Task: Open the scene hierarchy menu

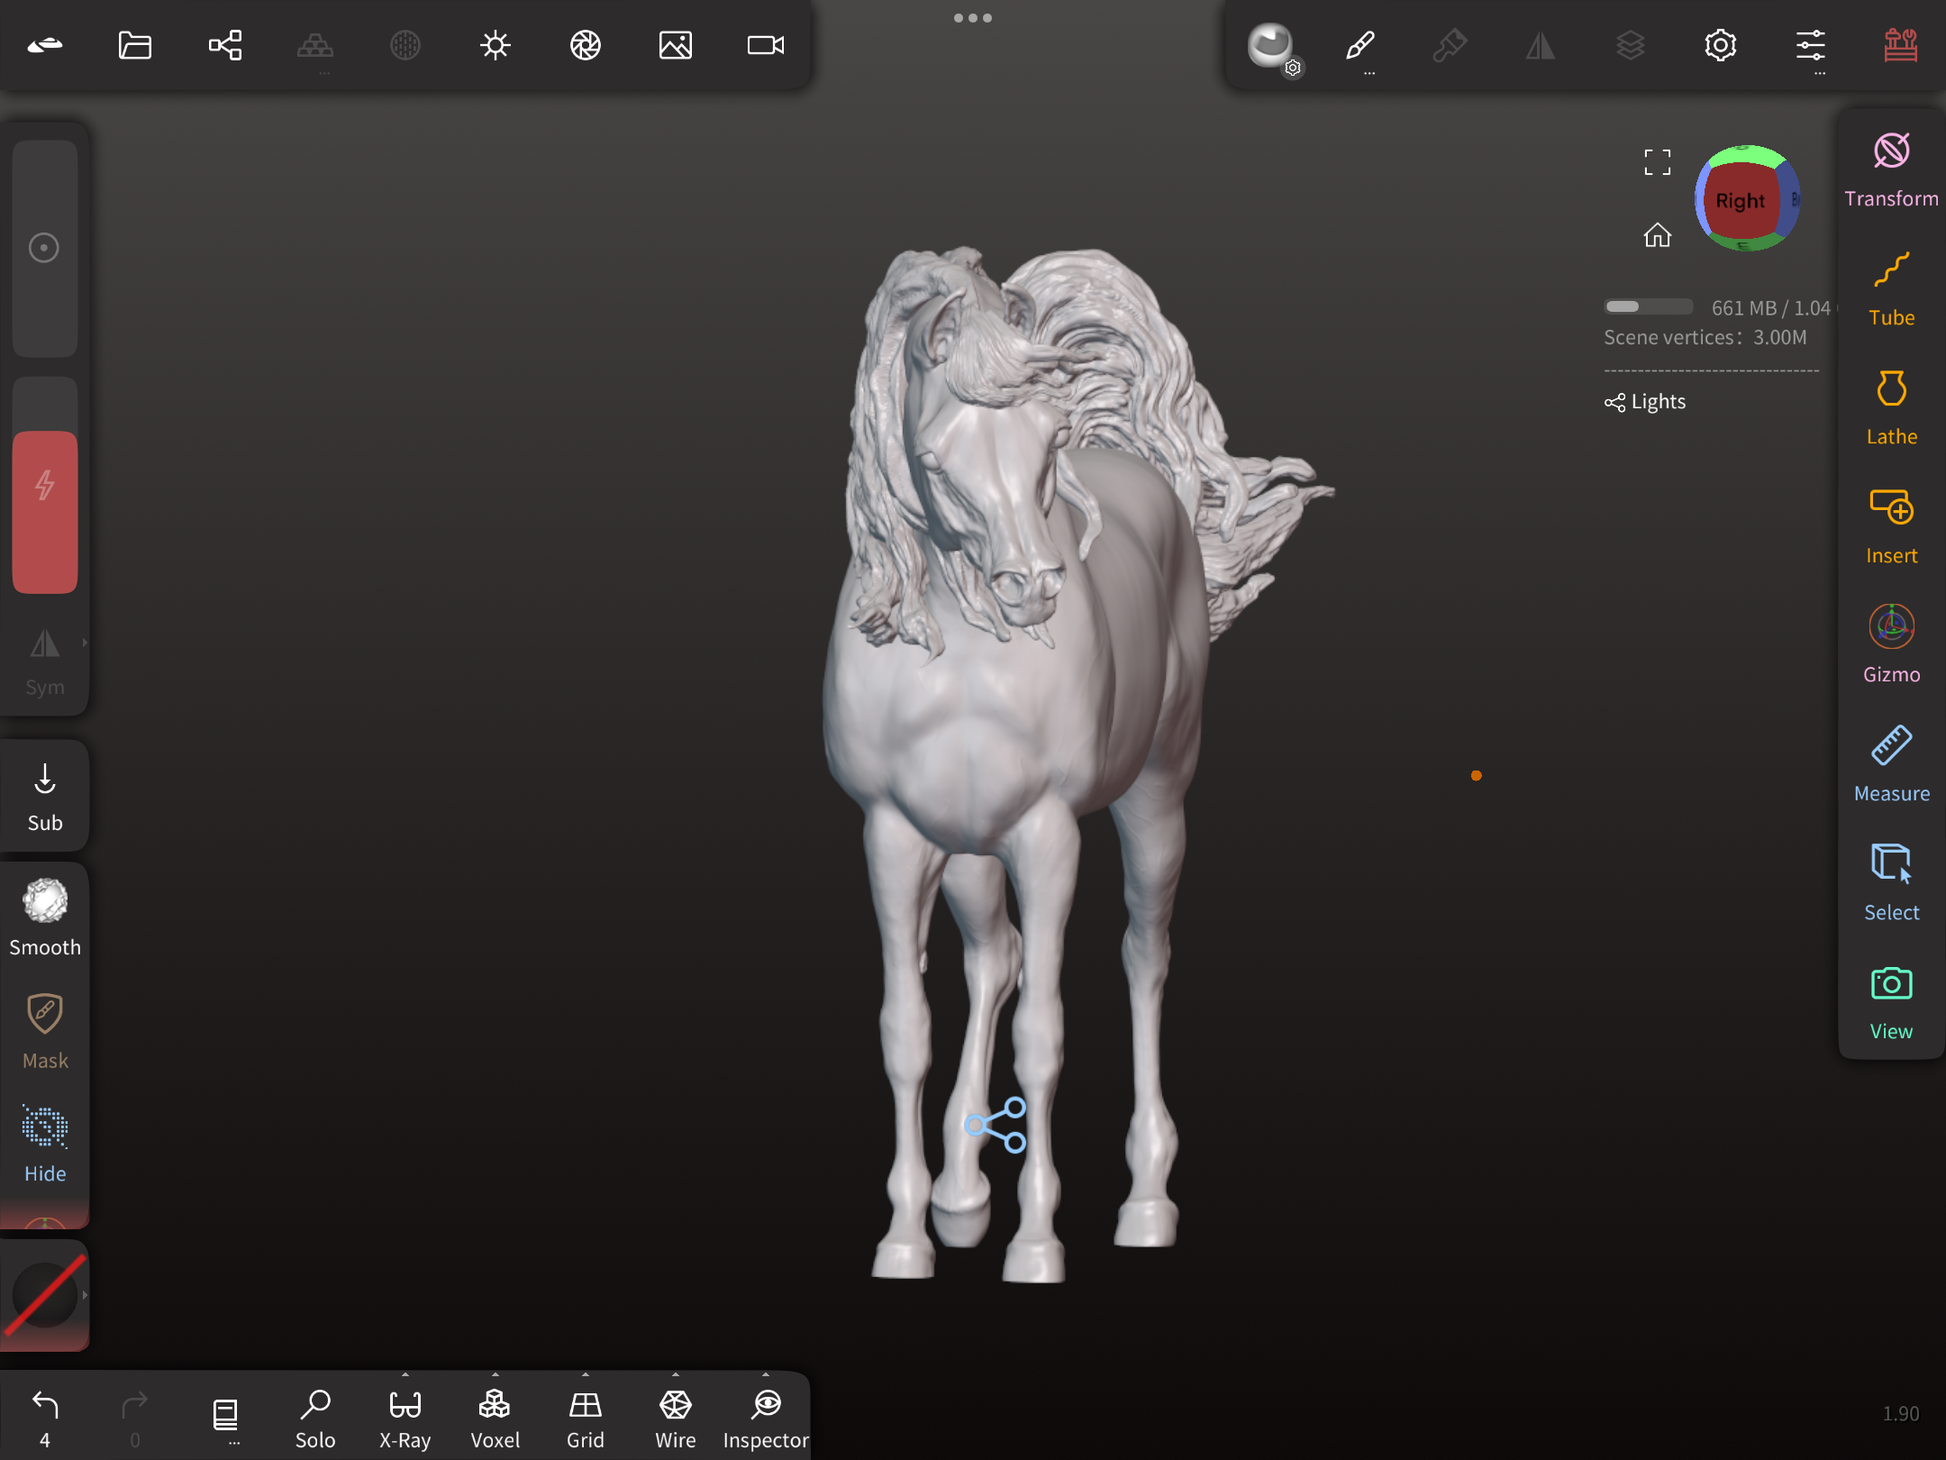Action: click(x=225, y=45)
